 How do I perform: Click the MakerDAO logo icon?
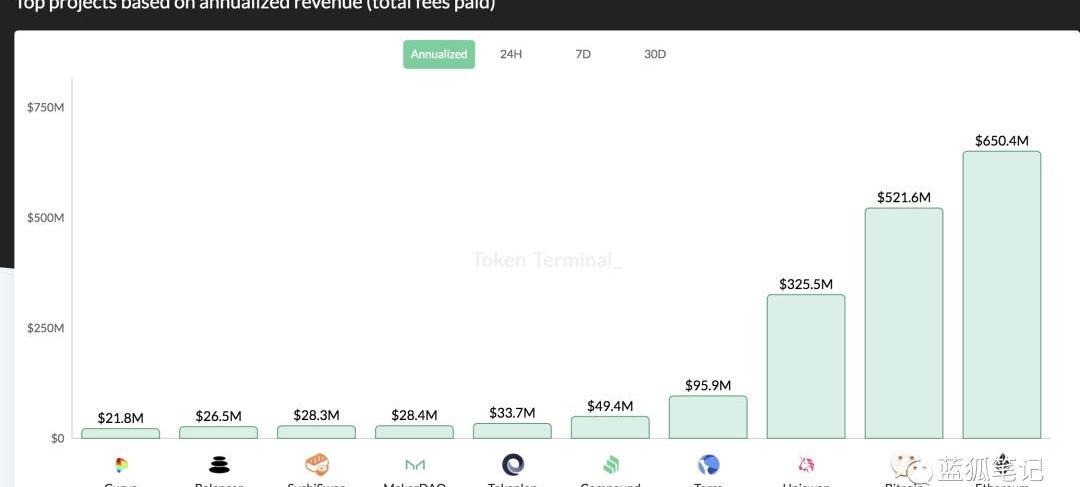(x=415, y=465)
